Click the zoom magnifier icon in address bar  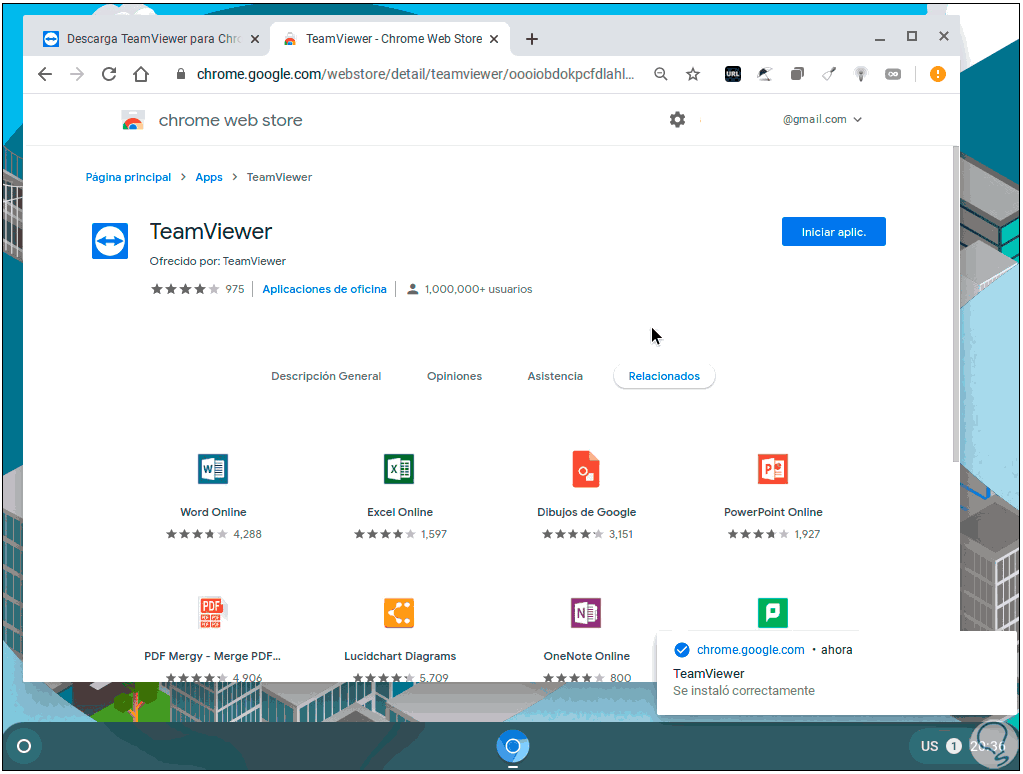click(x=661, y=74)
